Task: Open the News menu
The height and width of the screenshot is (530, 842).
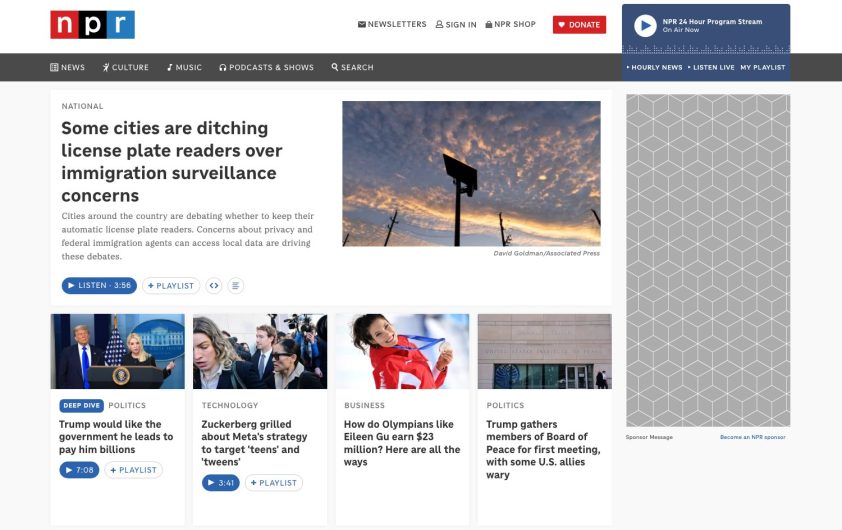Action: 68,67
